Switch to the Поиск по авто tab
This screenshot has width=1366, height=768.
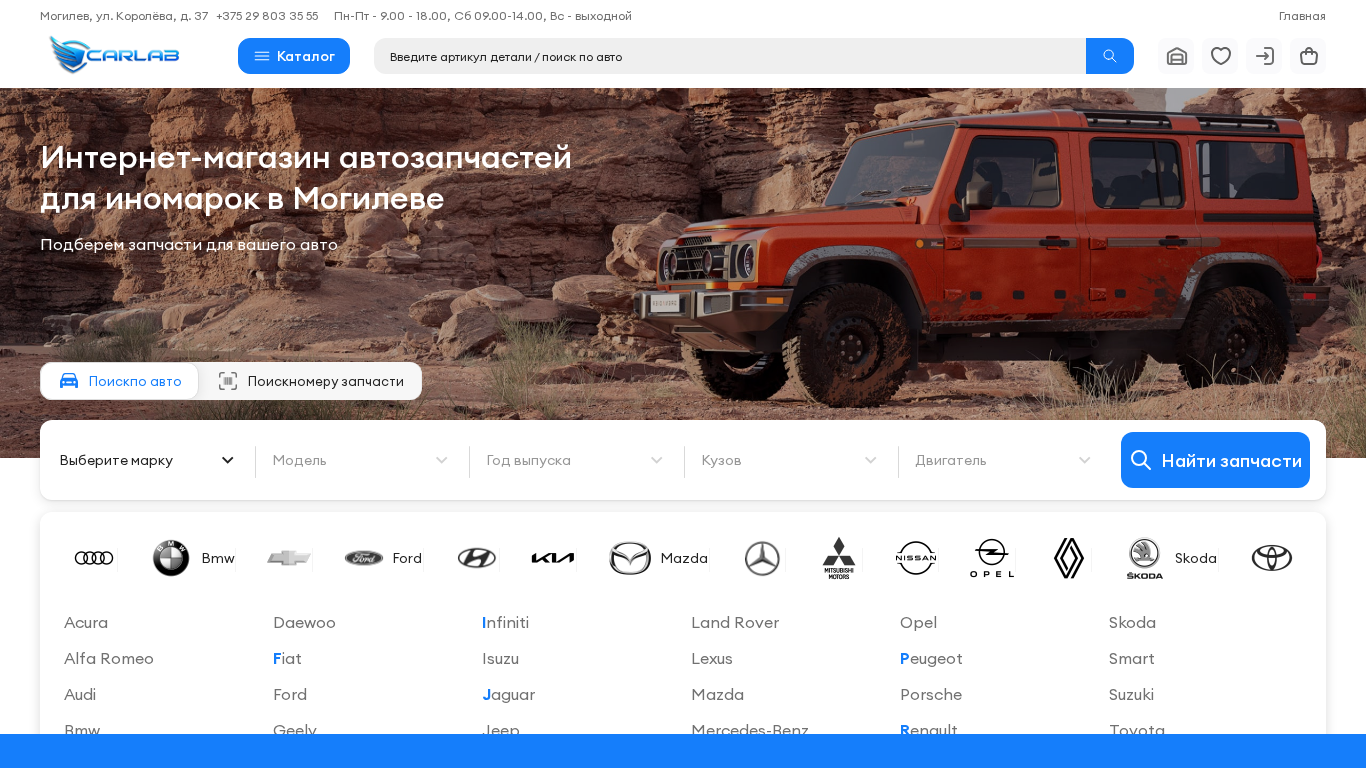point(120,381)
